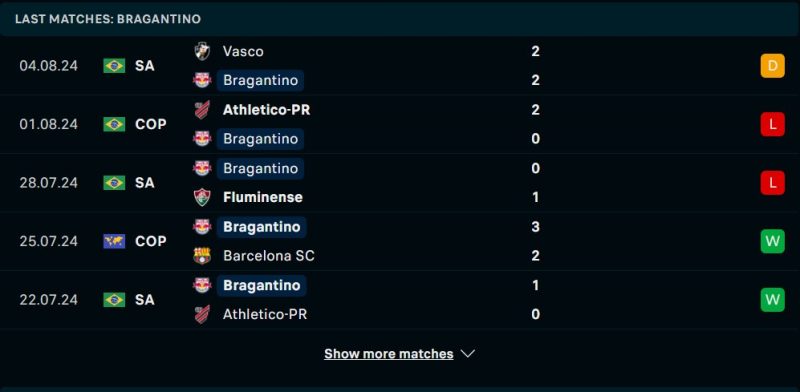Click COP competition label on 01.08.24 row
The image size is (800, 392).
[151, 124]
